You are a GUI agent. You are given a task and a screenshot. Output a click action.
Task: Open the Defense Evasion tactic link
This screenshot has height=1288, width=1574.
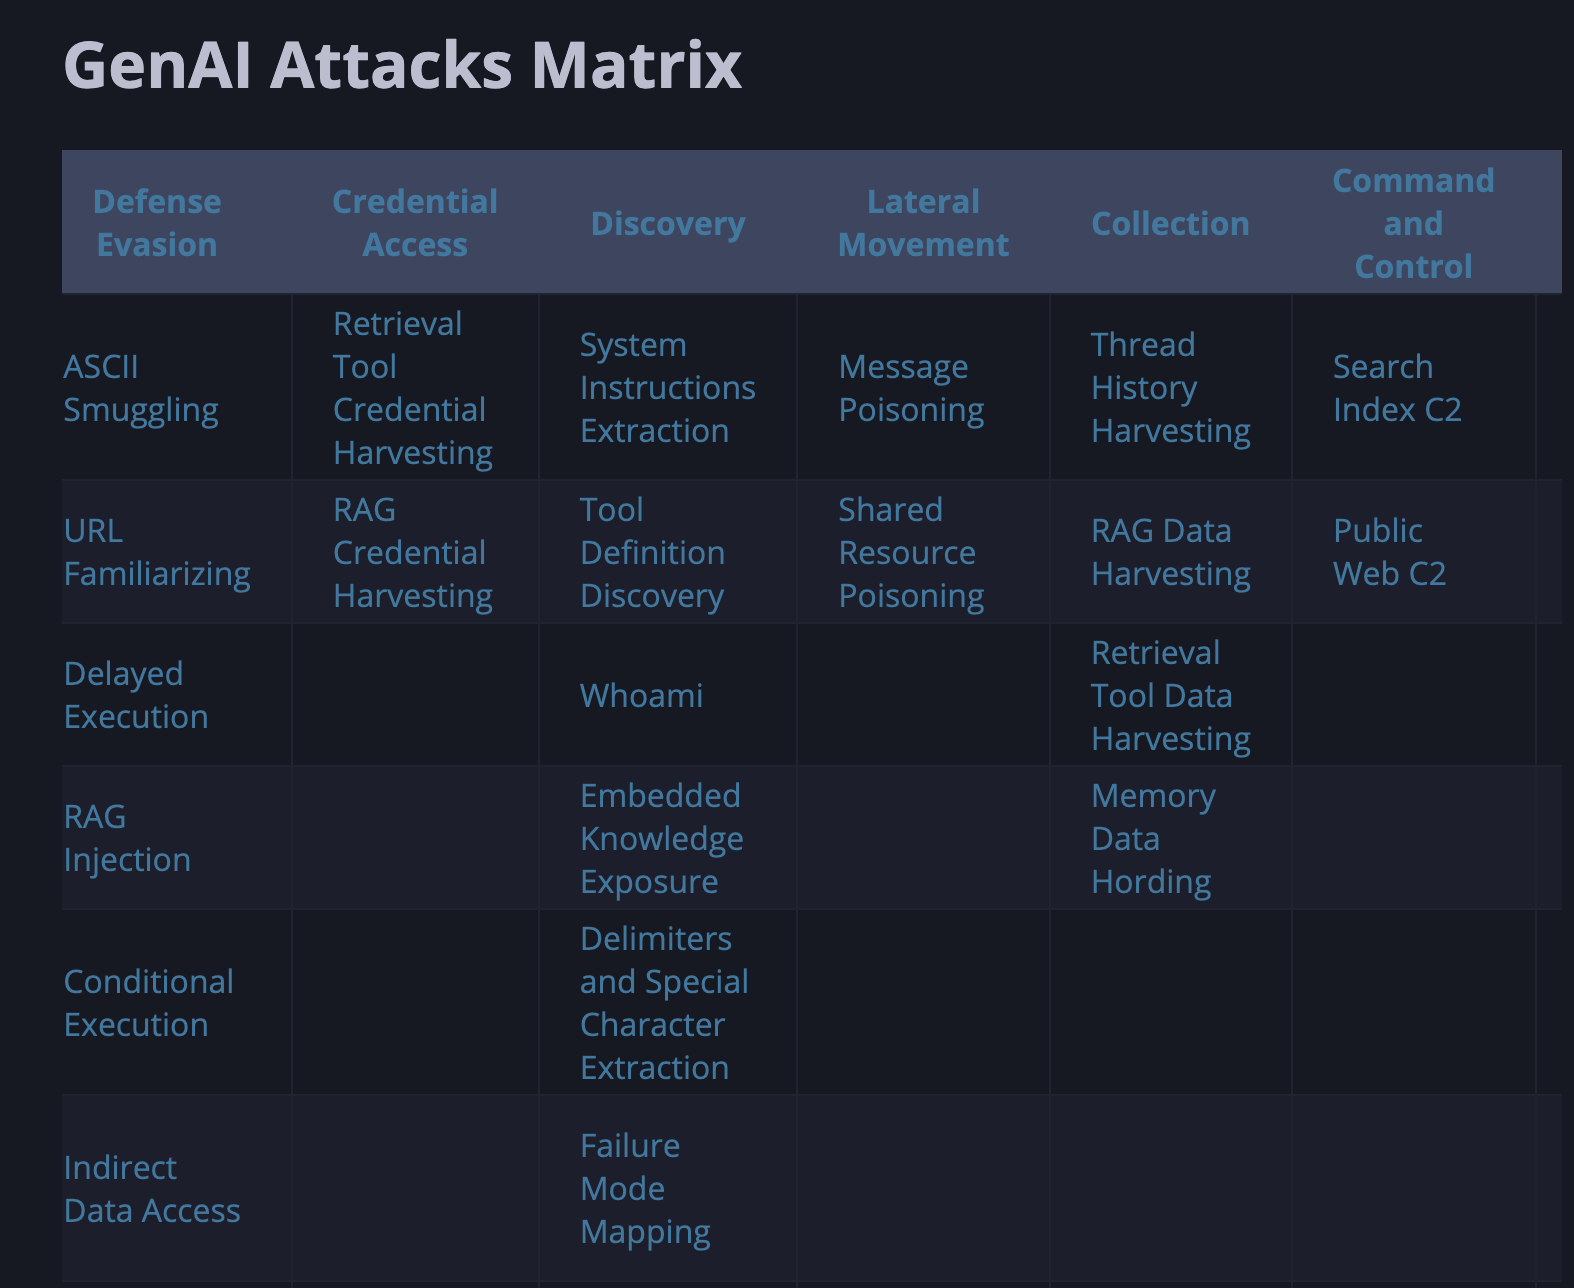coord(157,223)
